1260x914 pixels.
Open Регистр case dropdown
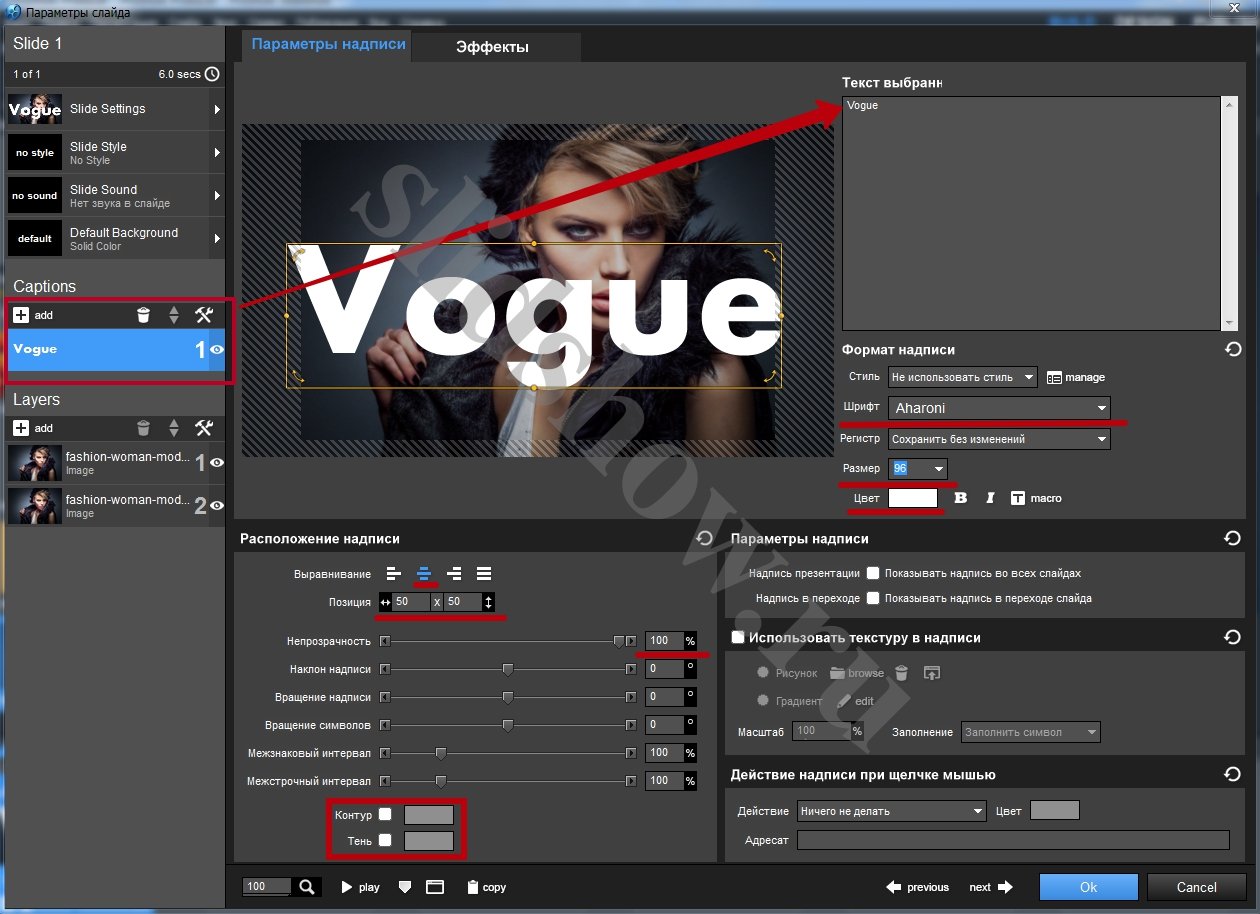point(999,439)
